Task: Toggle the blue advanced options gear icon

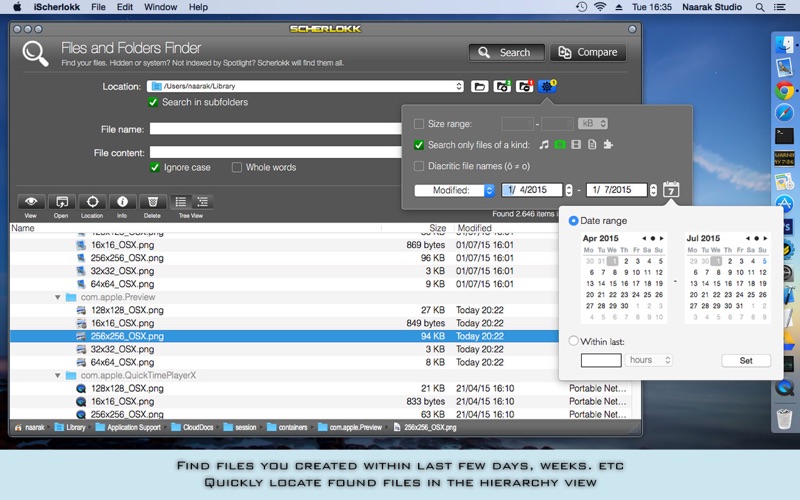Action: 547,86
